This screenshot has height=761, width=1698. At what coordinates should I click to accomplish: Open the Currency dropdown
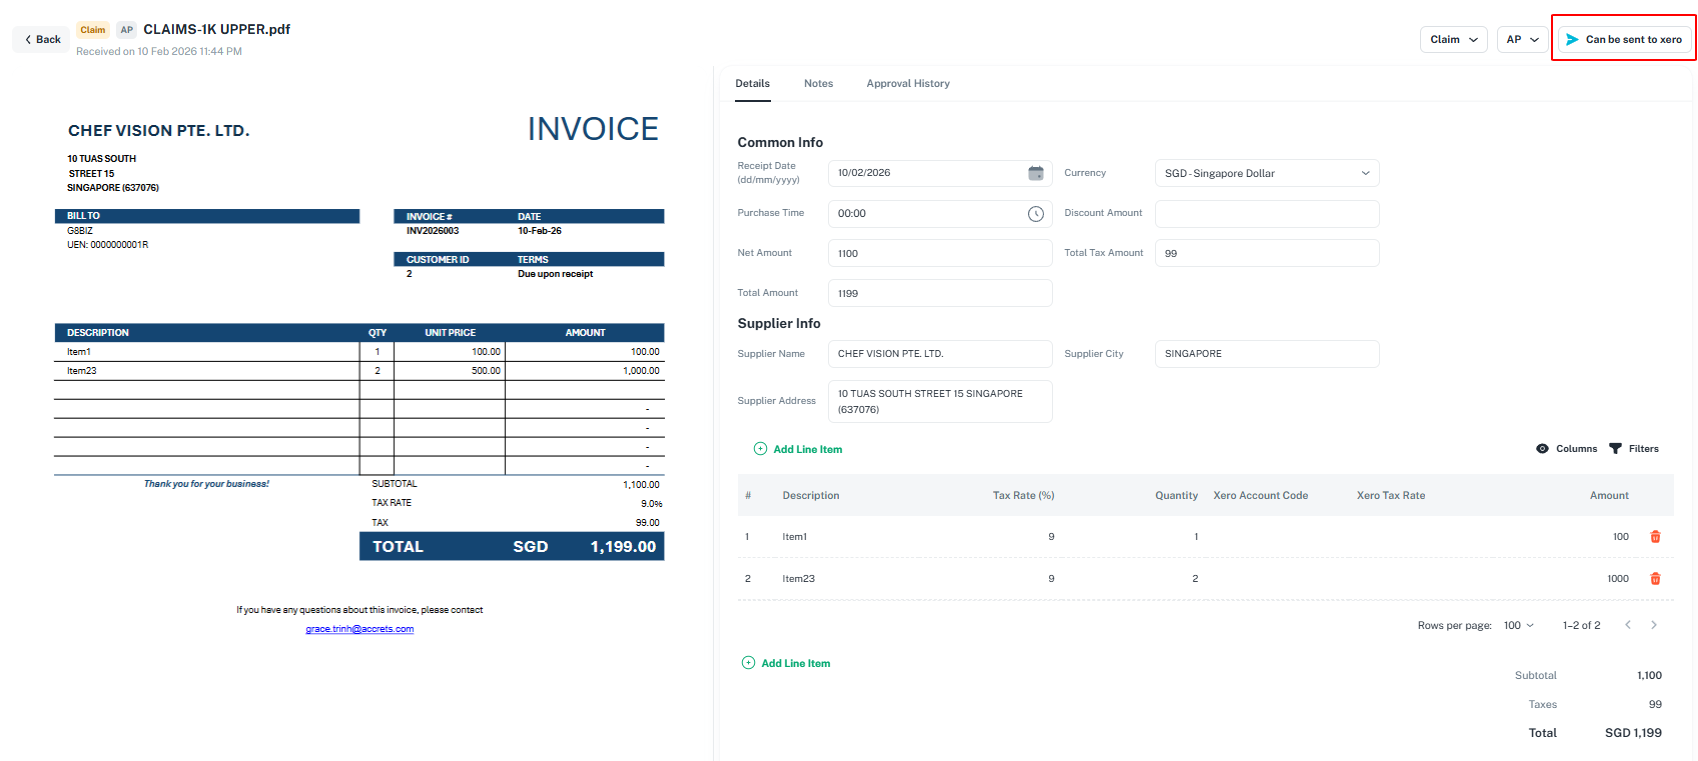pyautogui.click(x=1266, y=173)
